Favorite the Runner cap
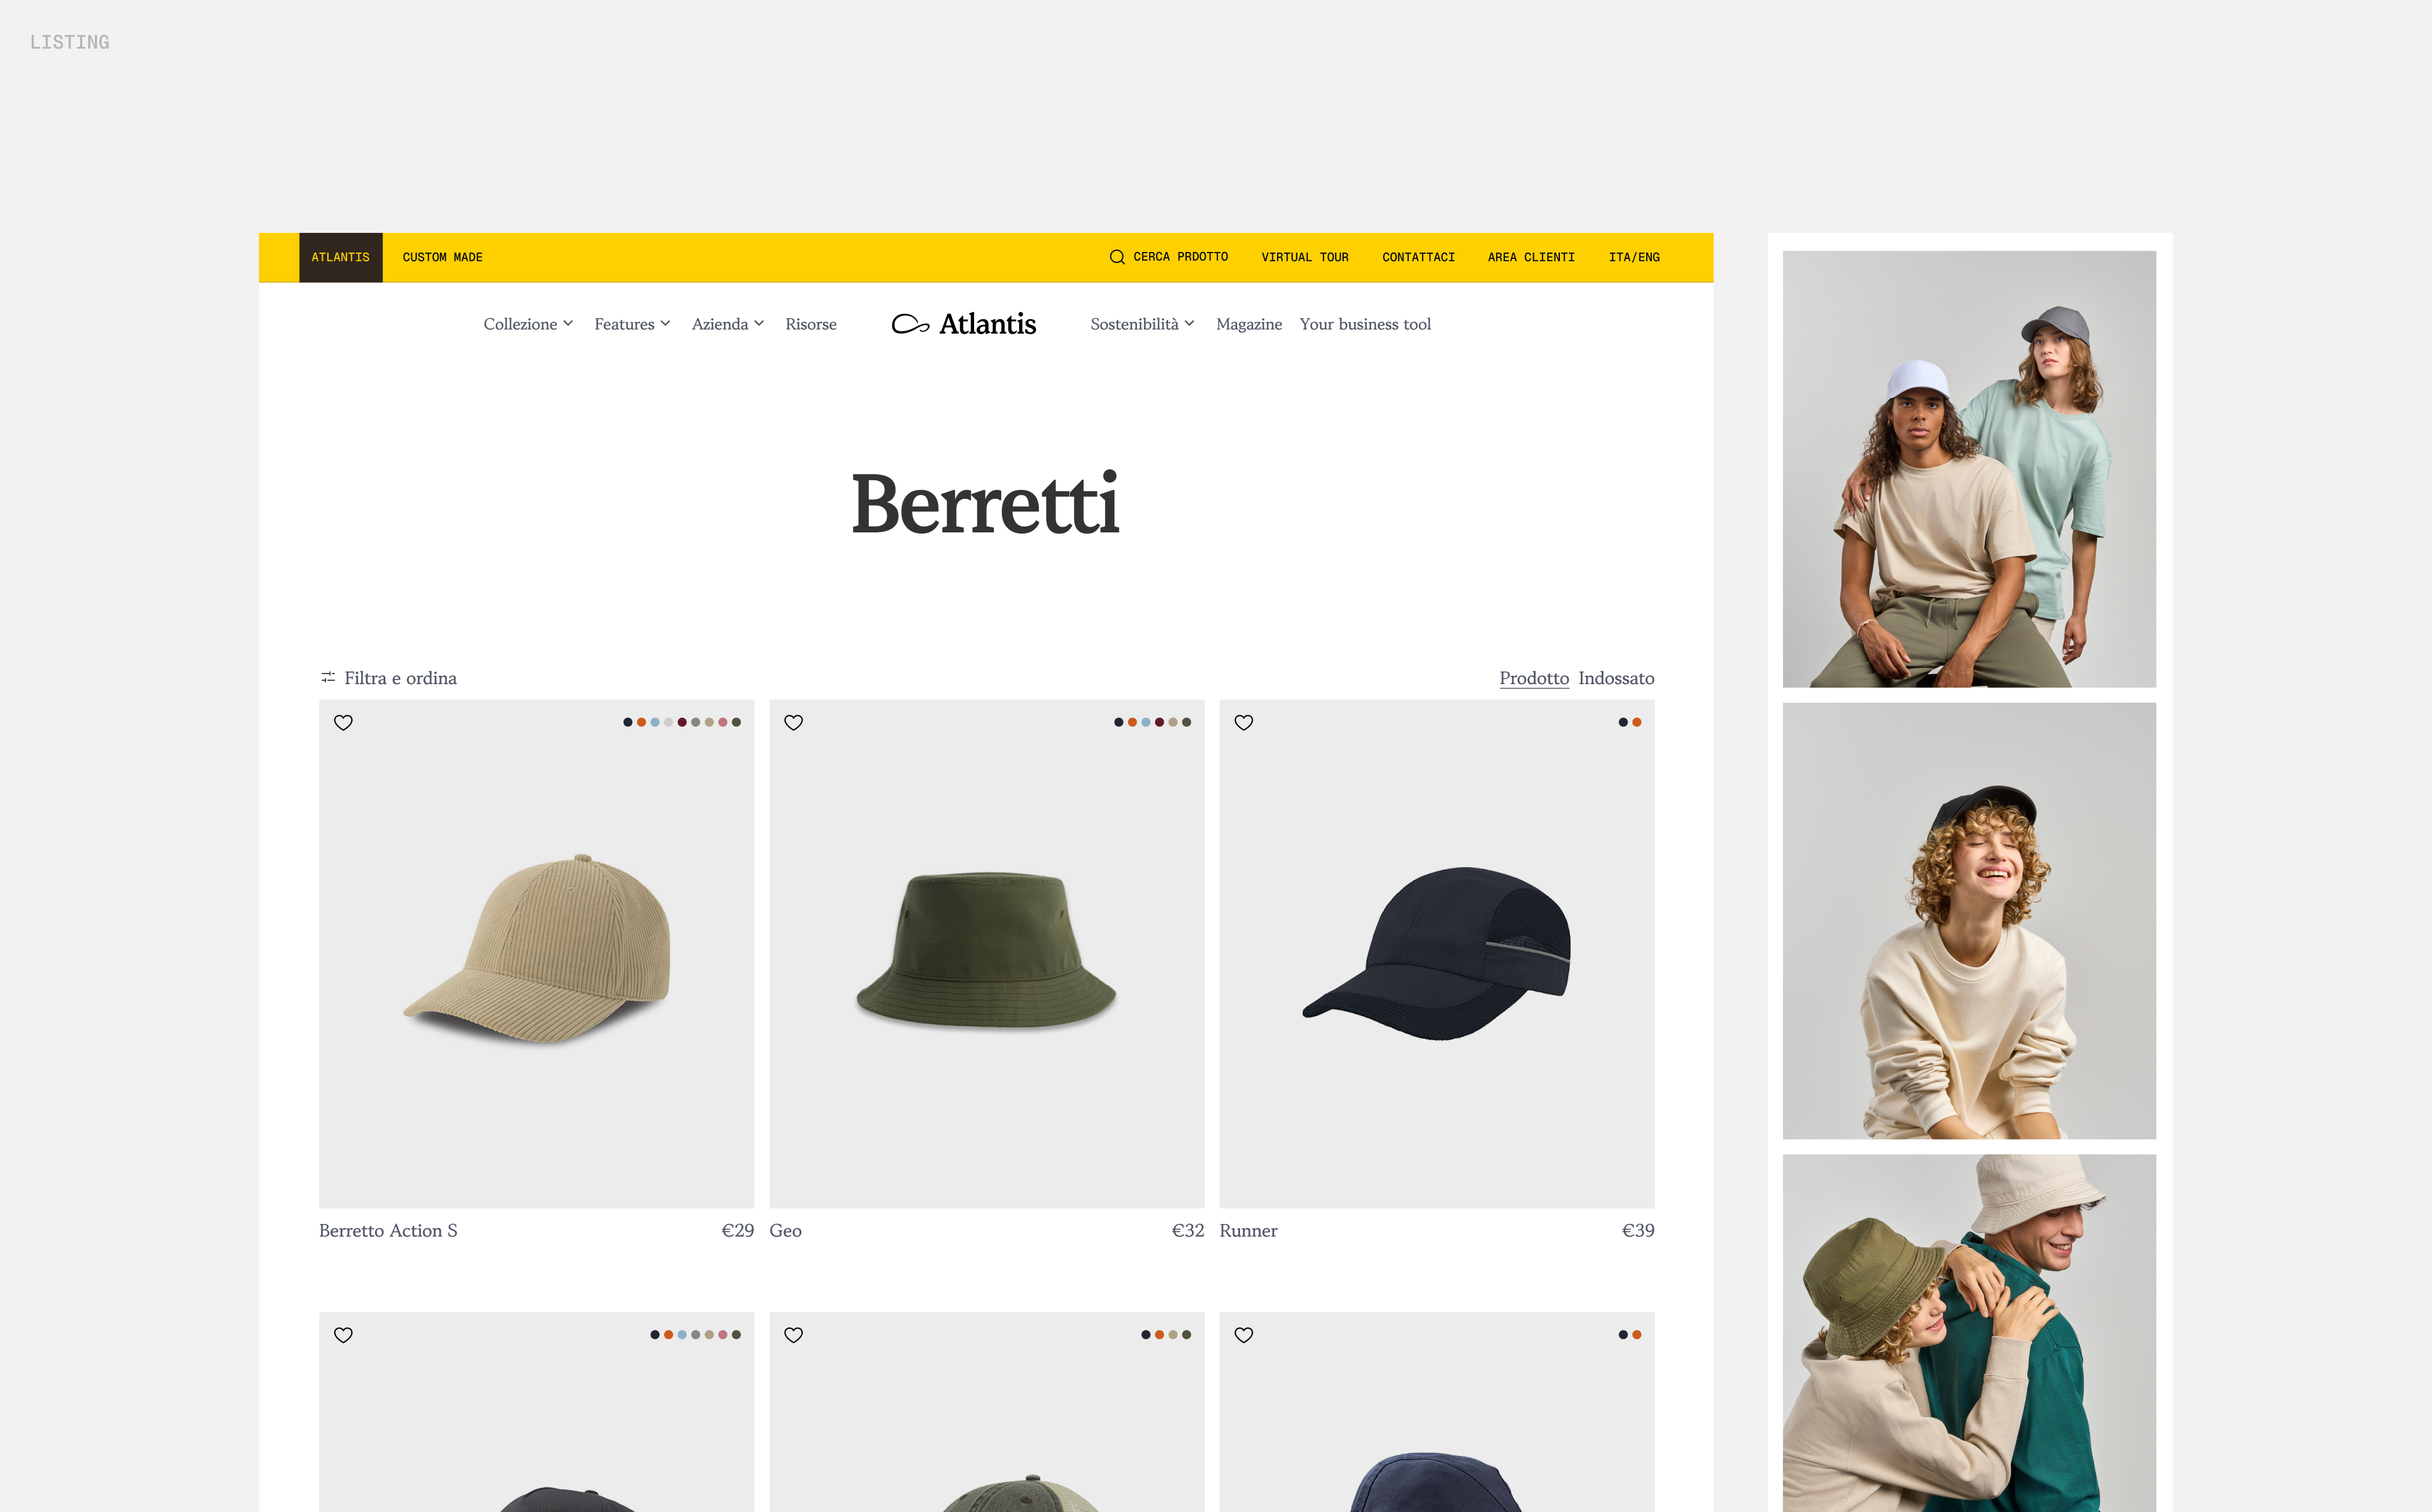 [x=1244, y=723]
